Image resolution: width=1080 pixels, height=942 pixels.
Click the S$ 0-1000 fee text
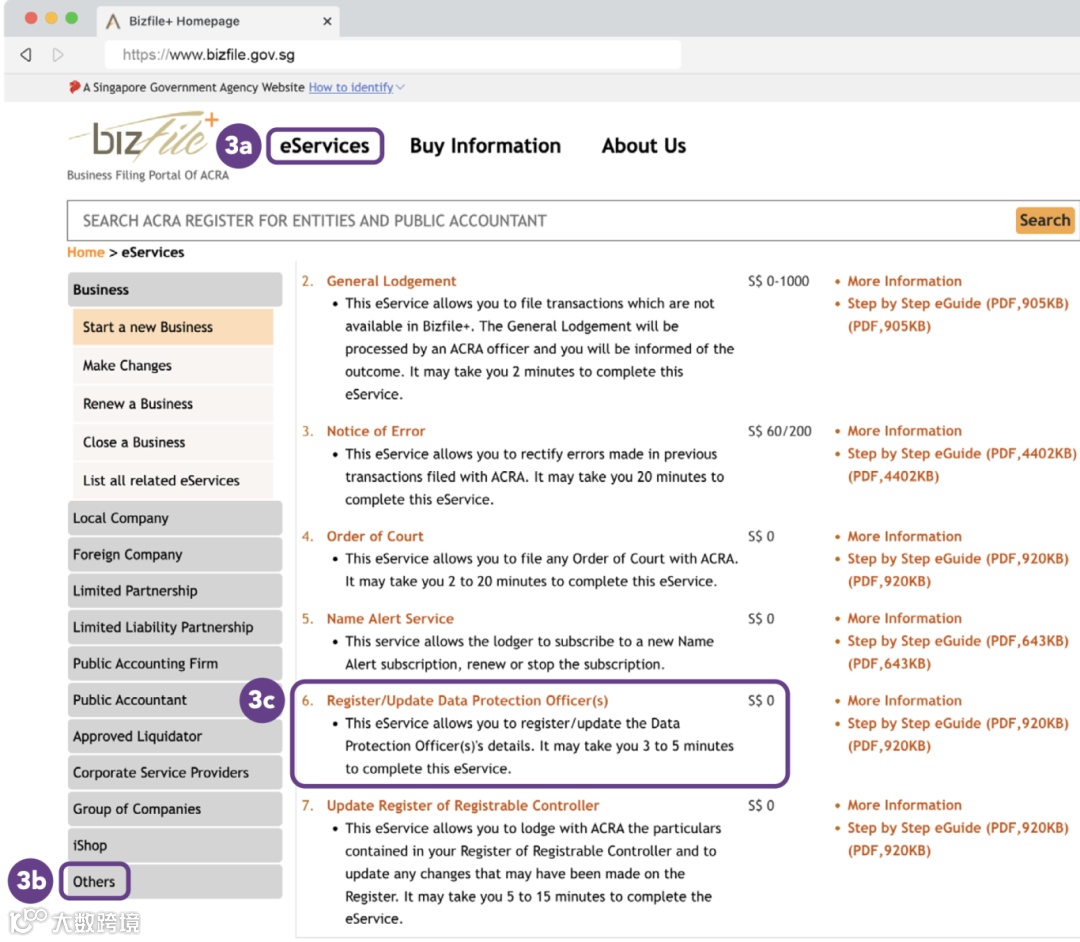click(778, 281)
